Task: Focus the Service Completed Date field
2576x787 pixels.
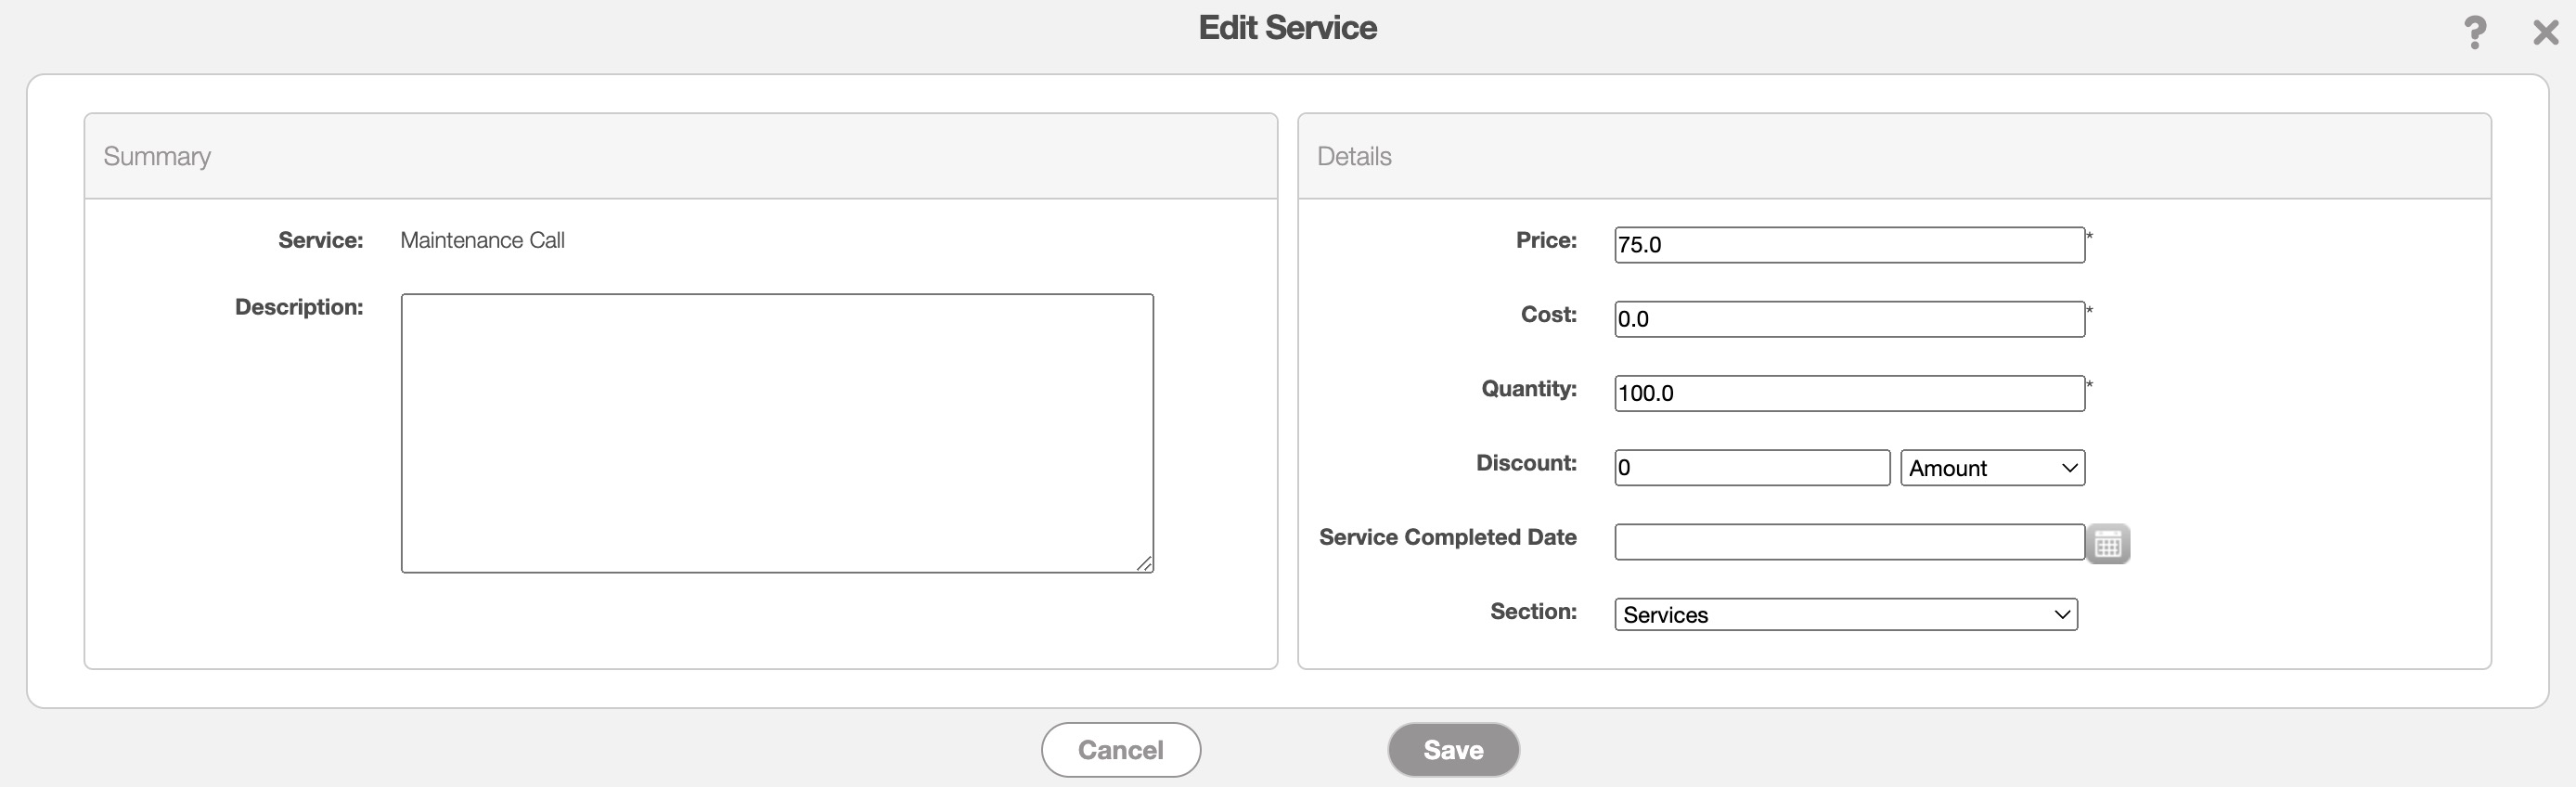Action: 1848,542
